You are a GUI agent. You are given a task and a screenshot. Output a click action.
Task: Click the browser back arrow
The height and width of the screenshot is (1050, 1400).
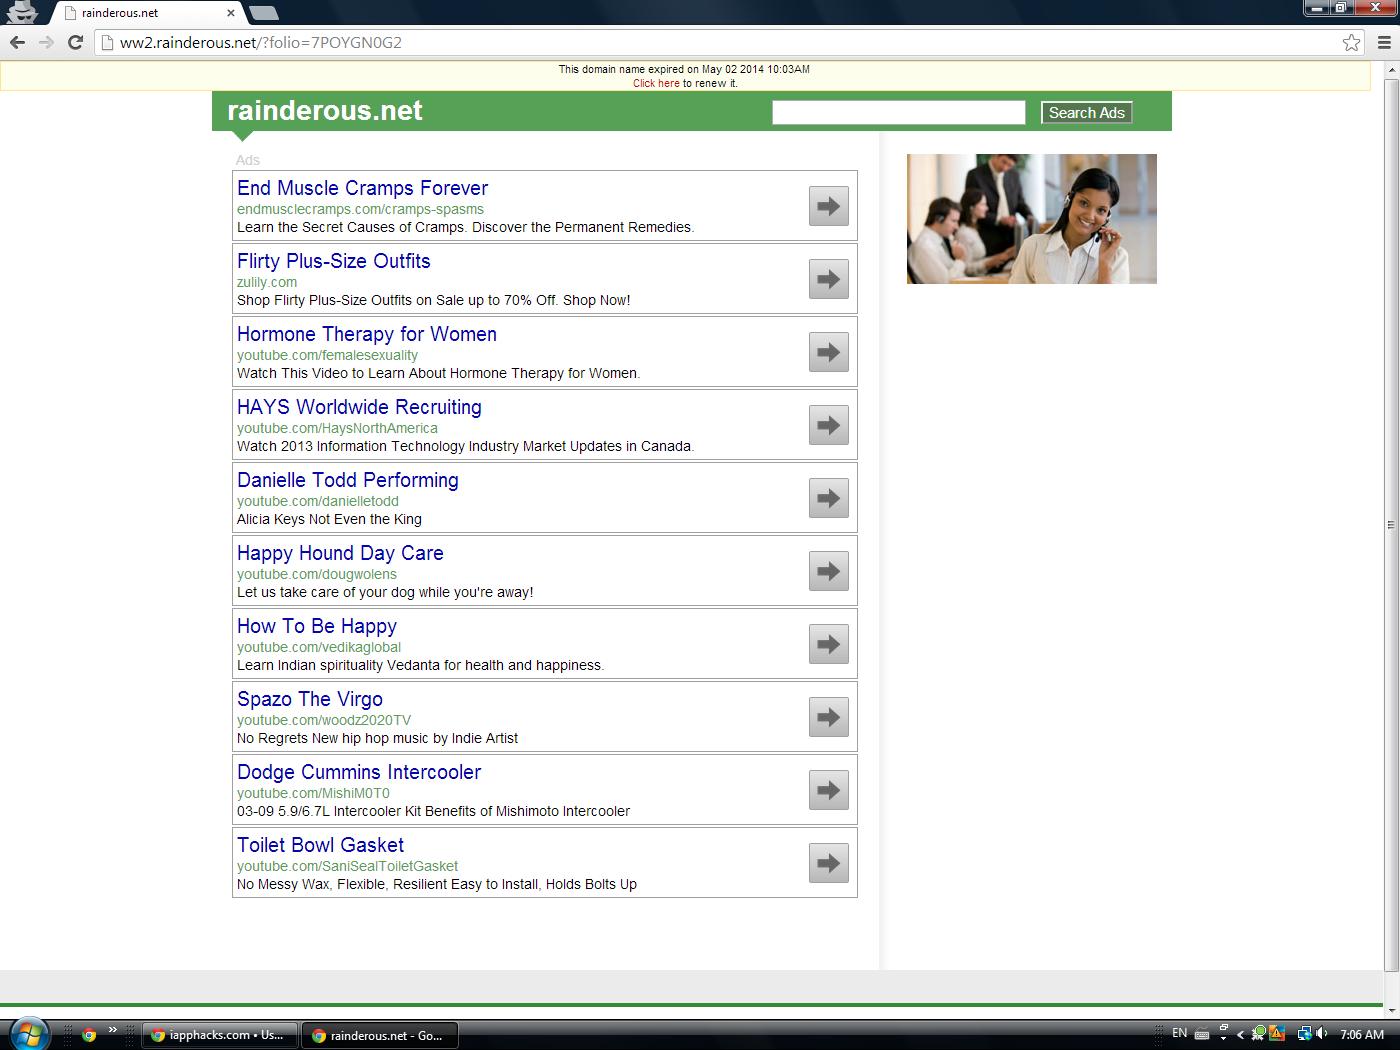tap(17, 42)
